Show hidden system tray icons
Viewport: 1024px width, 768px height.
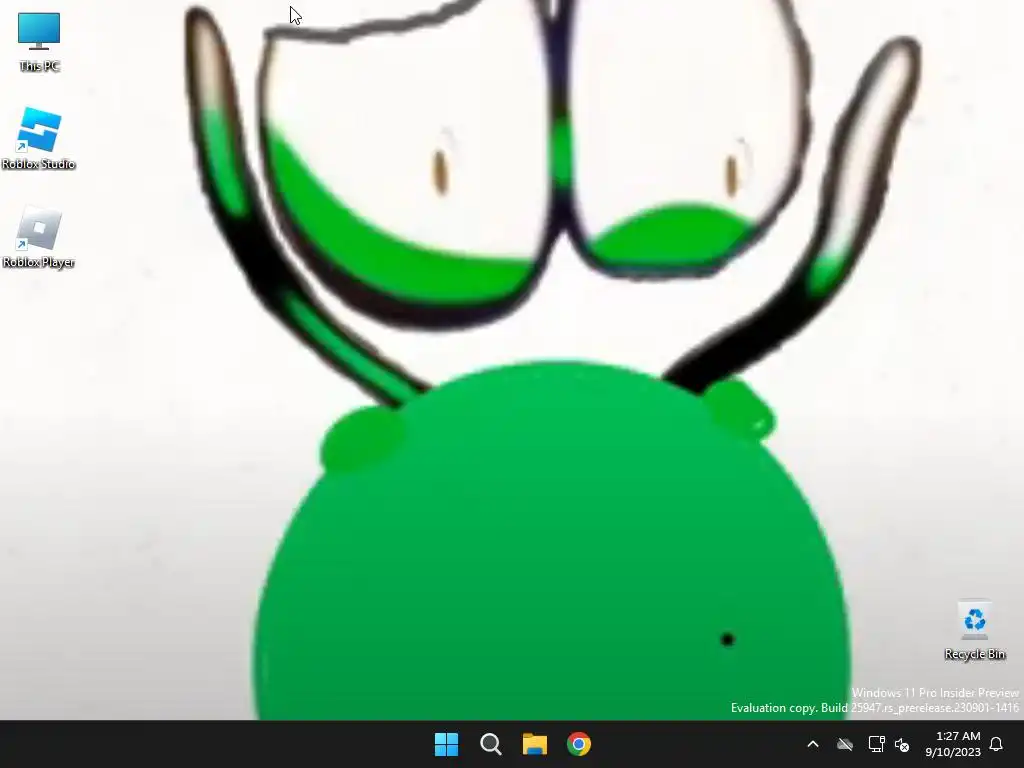coord(813,744)
